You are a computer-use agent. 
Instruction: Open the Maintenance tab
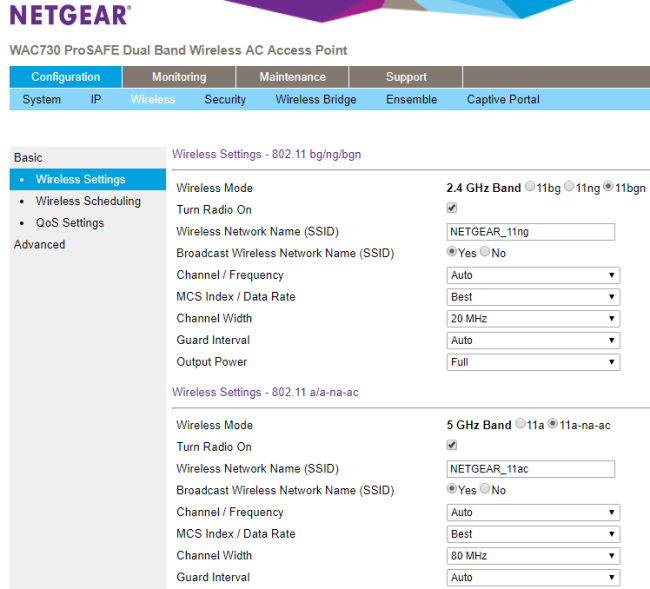tap(293, 77)
